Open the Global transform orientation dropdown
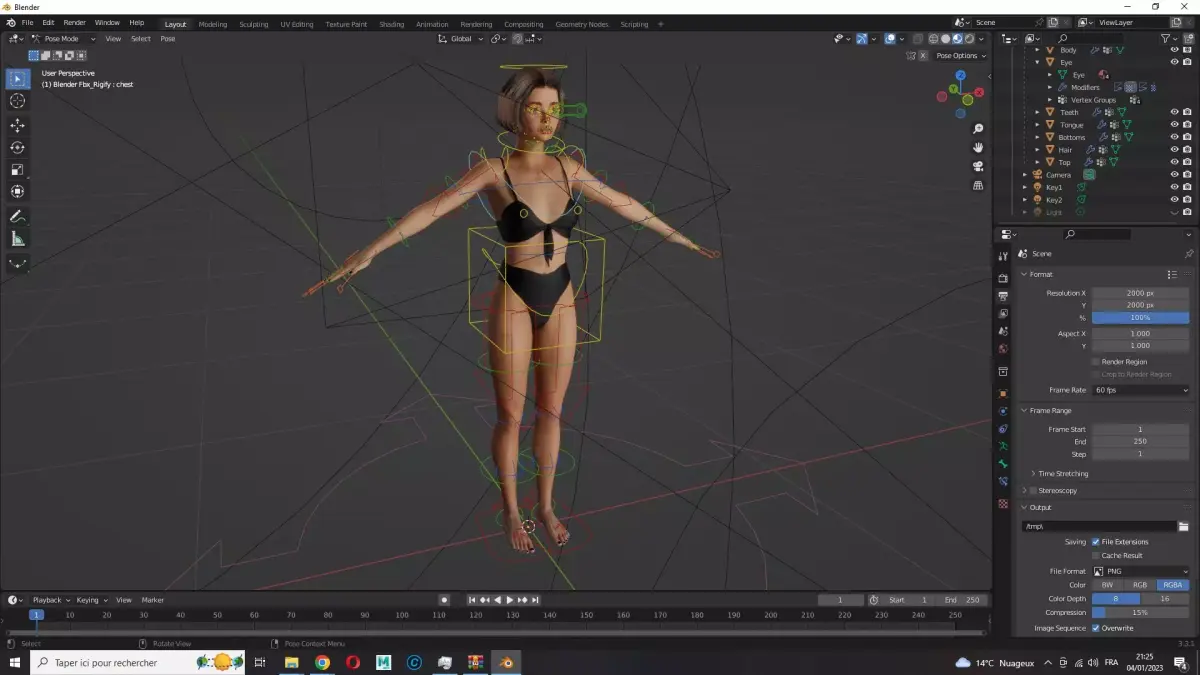1200x675 pixels. 462,39
